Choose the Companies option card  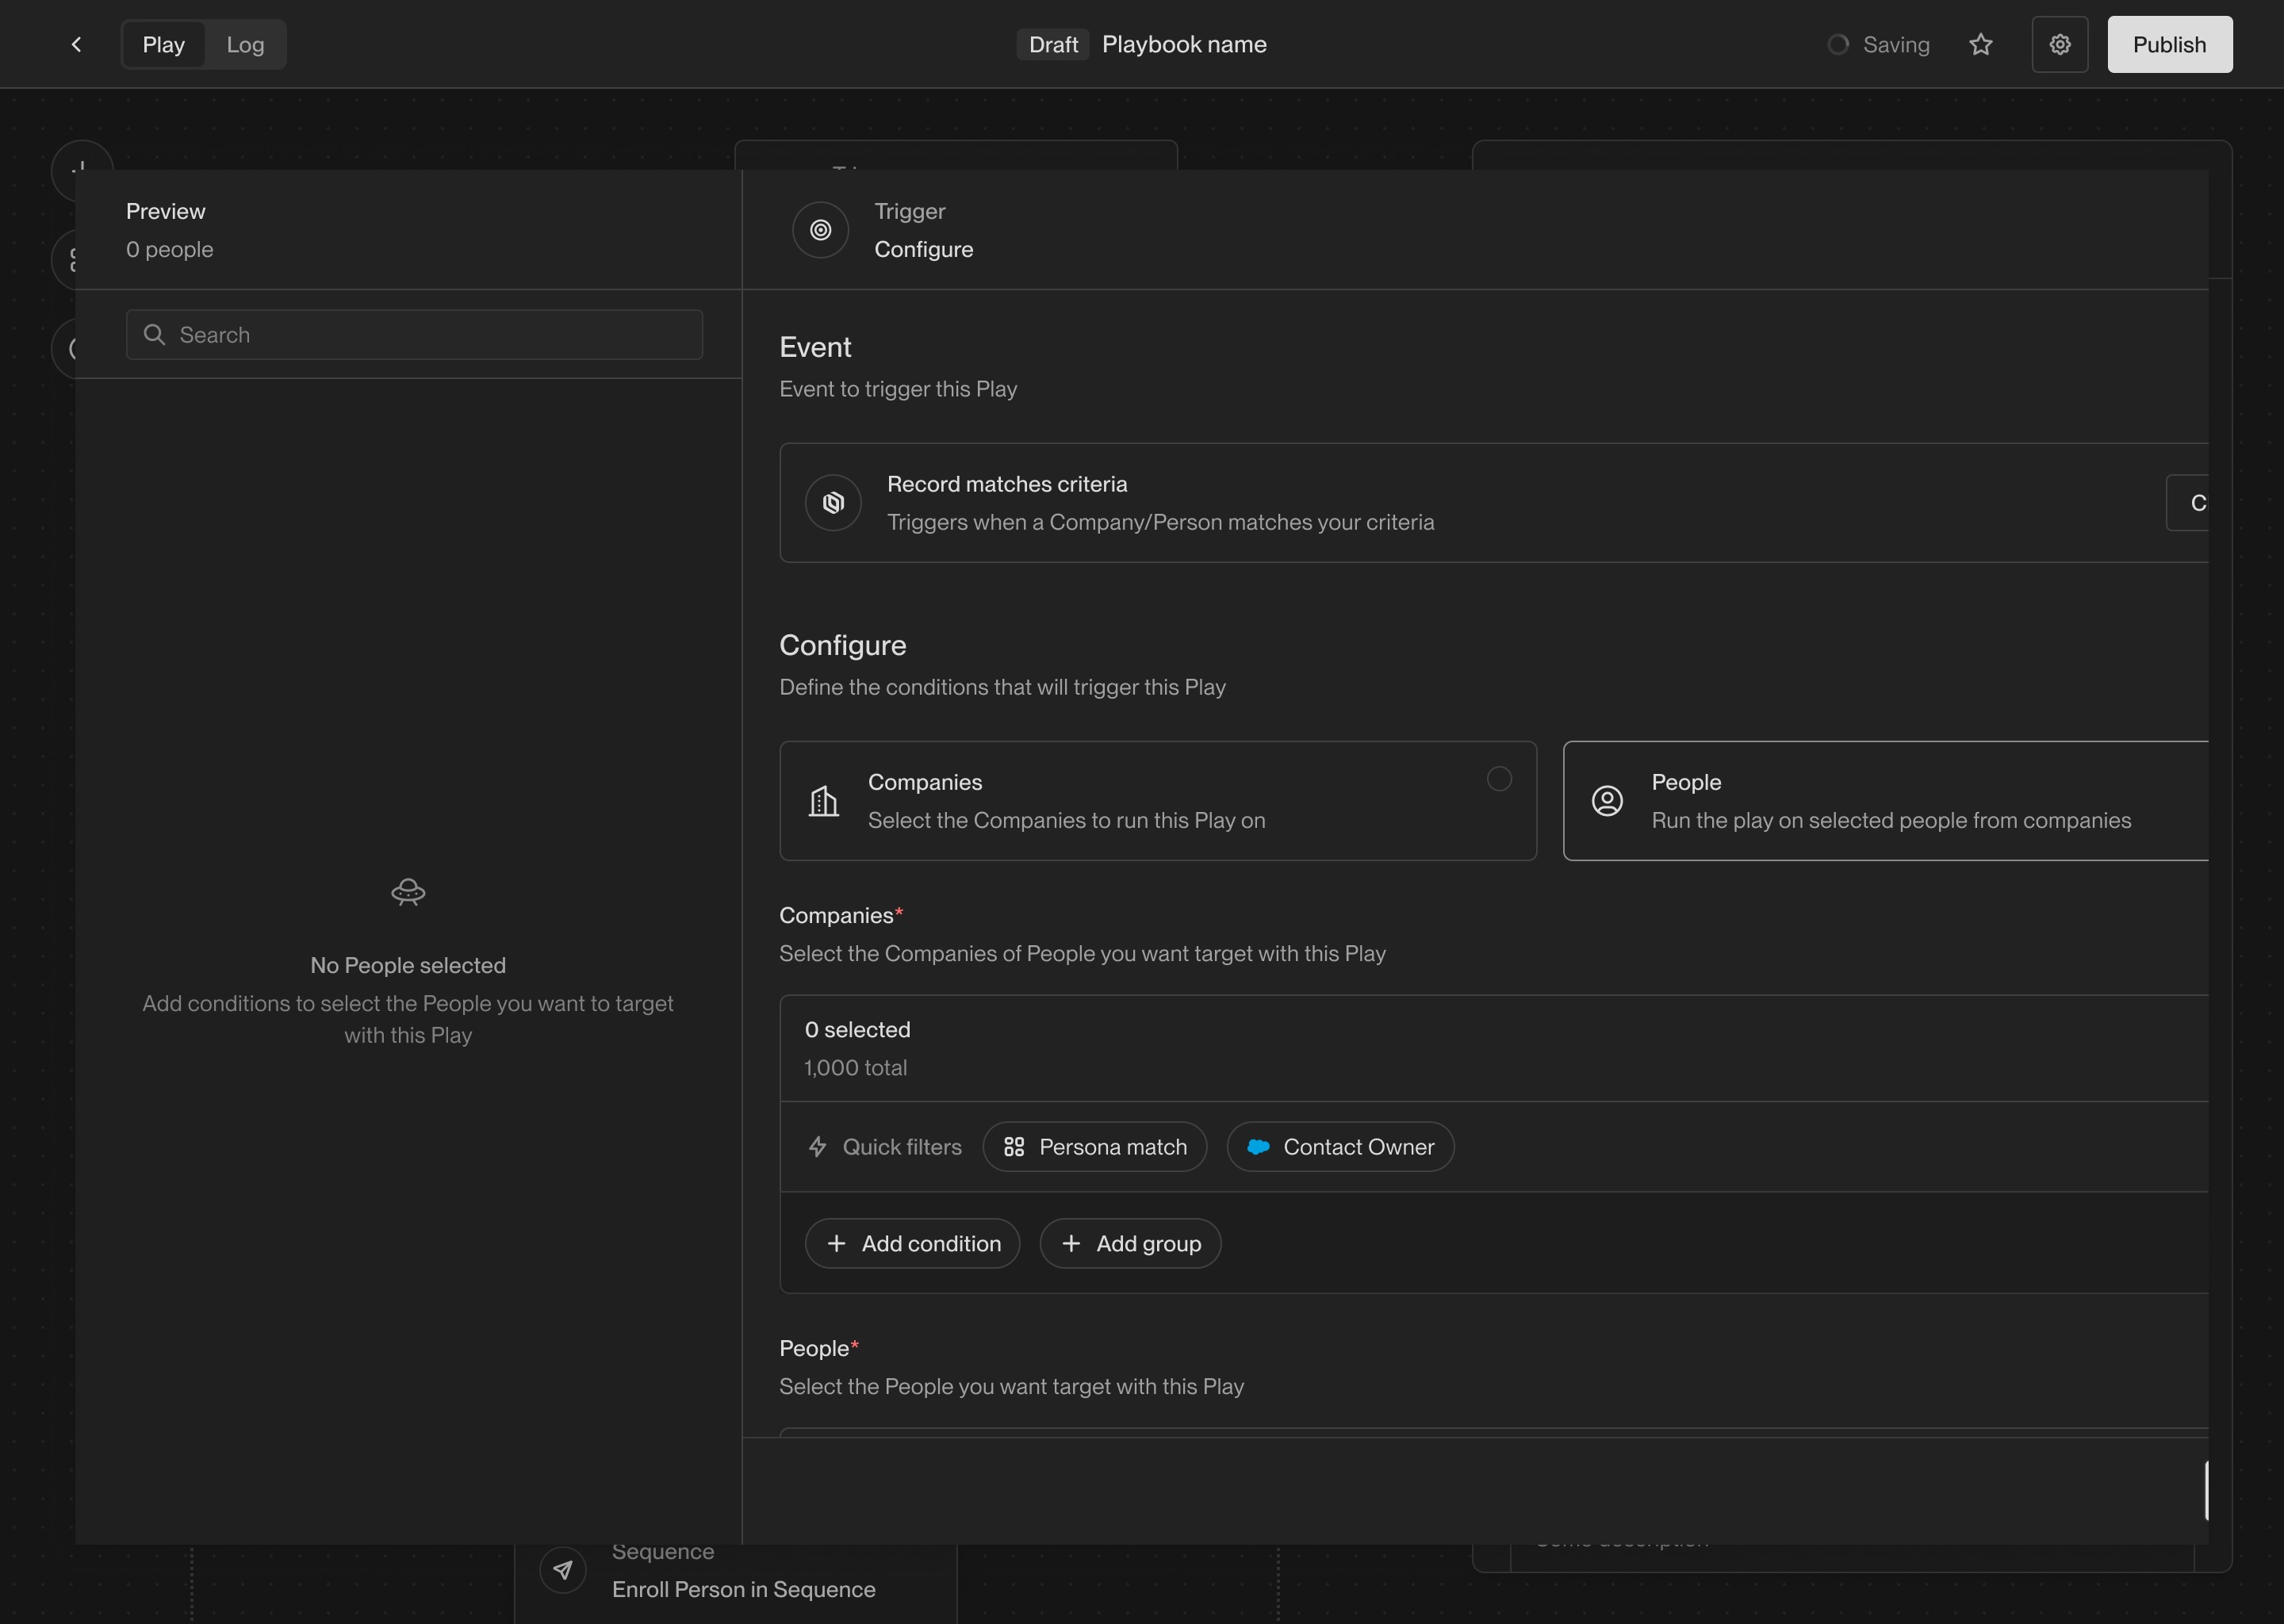[1158, 800]
